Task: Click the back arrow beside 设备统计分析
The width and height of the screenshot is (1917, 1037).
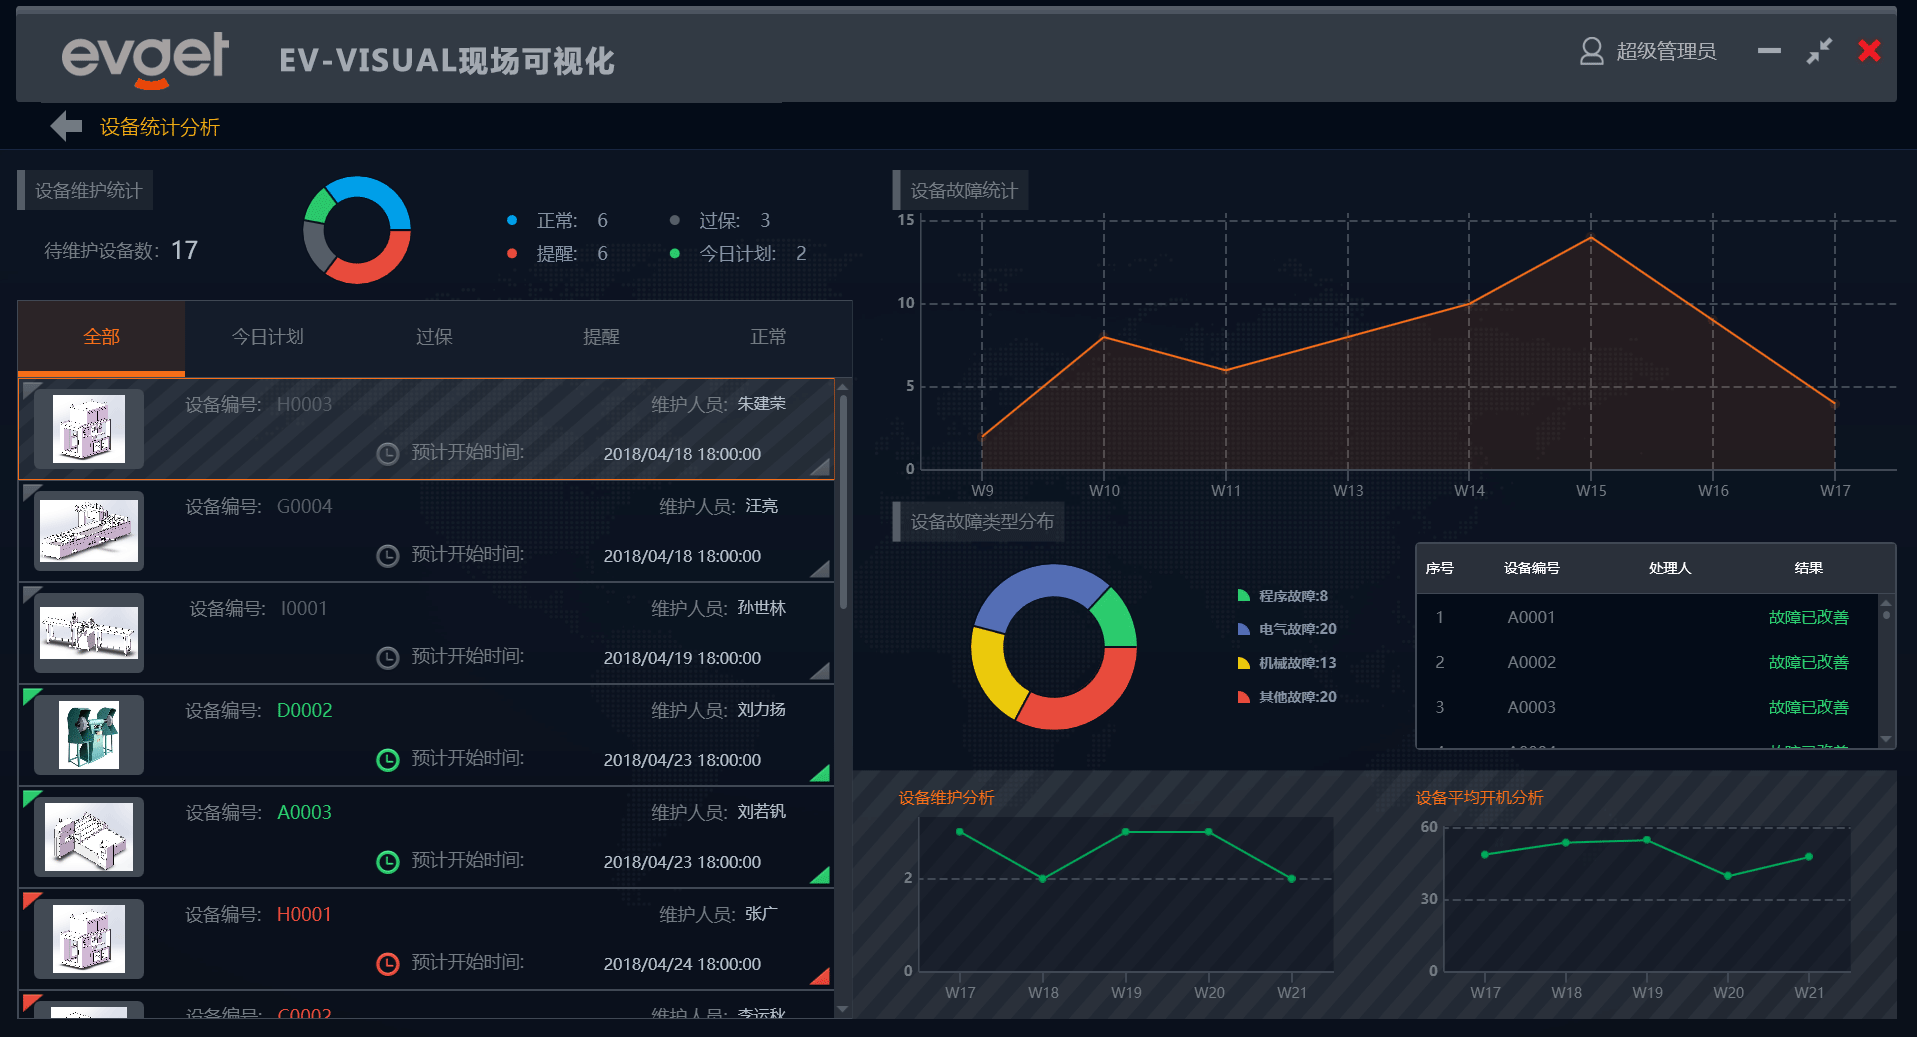Action: click(x=65, y=126)
